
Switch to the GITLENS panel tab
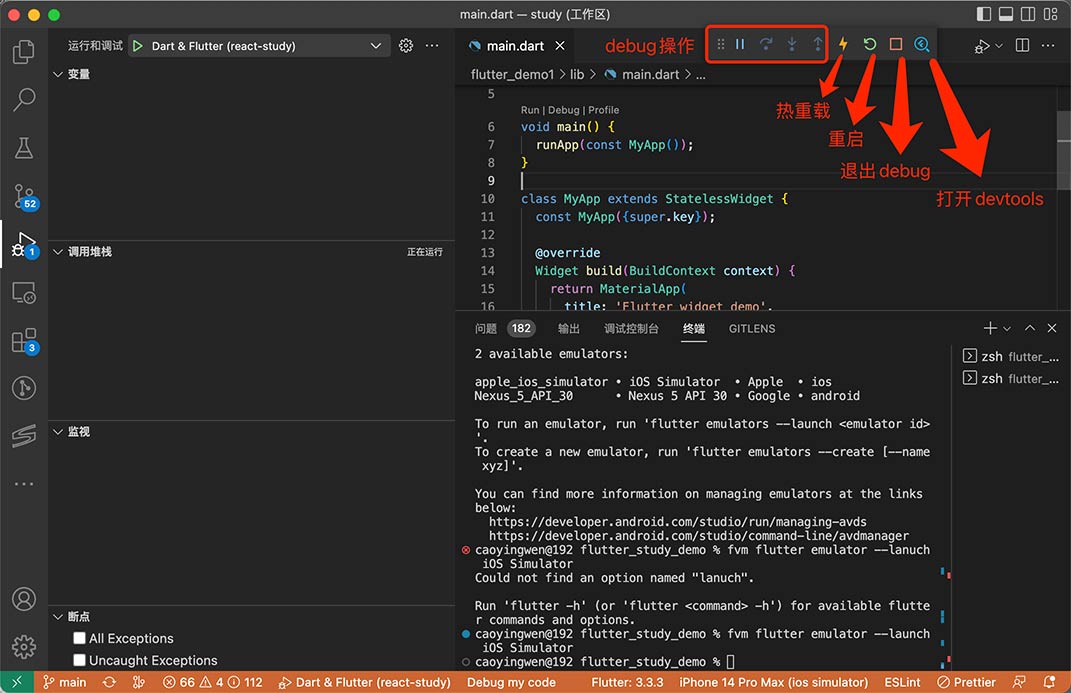(x=751, y=328)
